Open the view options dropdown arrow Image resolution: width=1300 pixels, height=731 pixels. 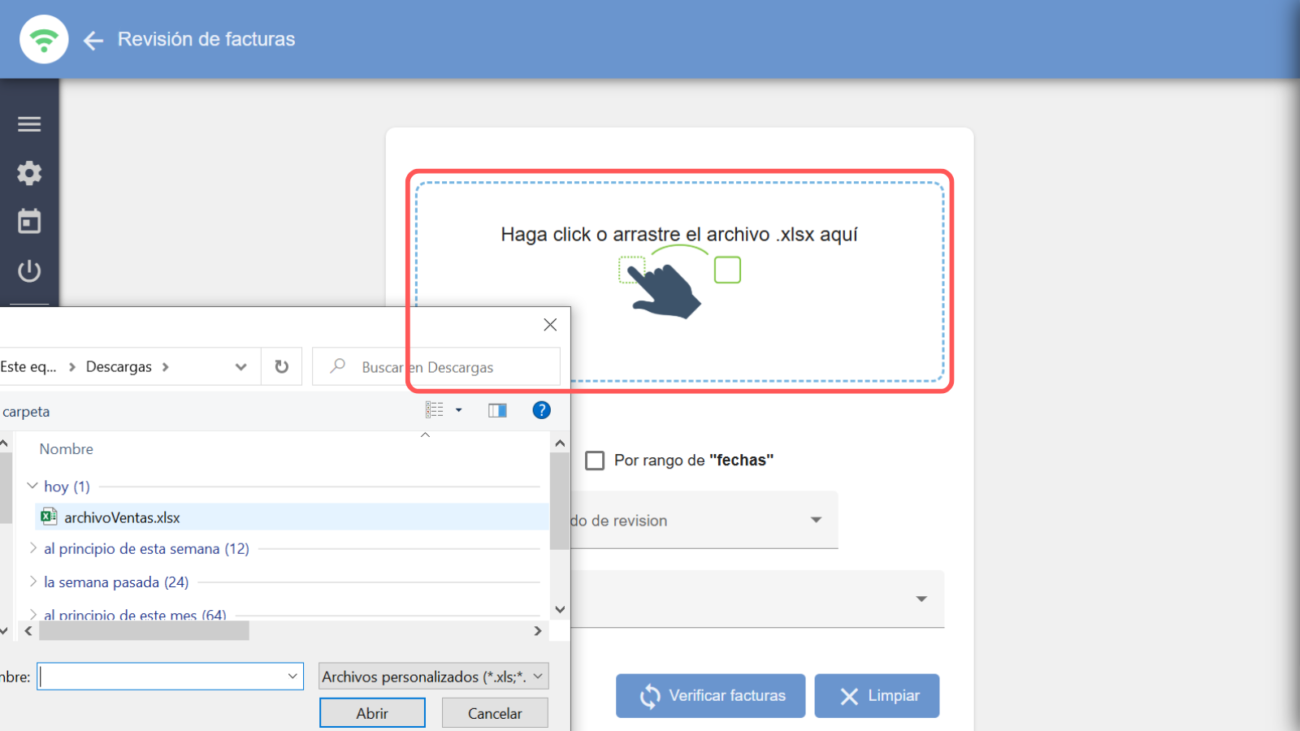[x=459, y=410]
